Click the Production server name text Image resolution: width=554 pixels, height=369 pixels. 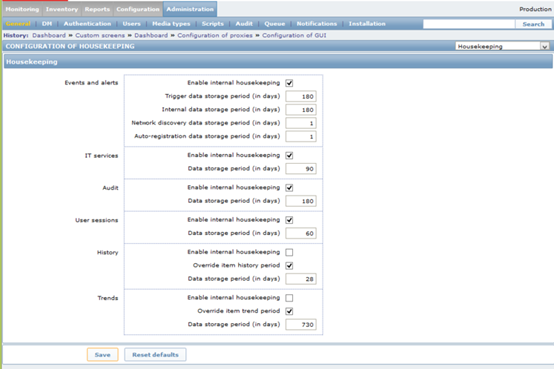pyautogui.click(x=535, y=9)
